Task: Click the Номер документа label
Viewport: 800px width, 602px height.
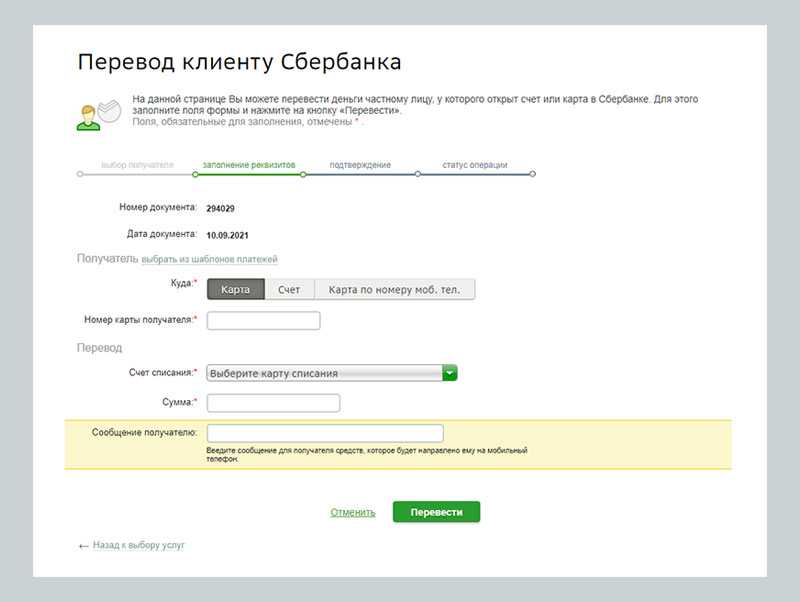Action: [x=158, y=207]
